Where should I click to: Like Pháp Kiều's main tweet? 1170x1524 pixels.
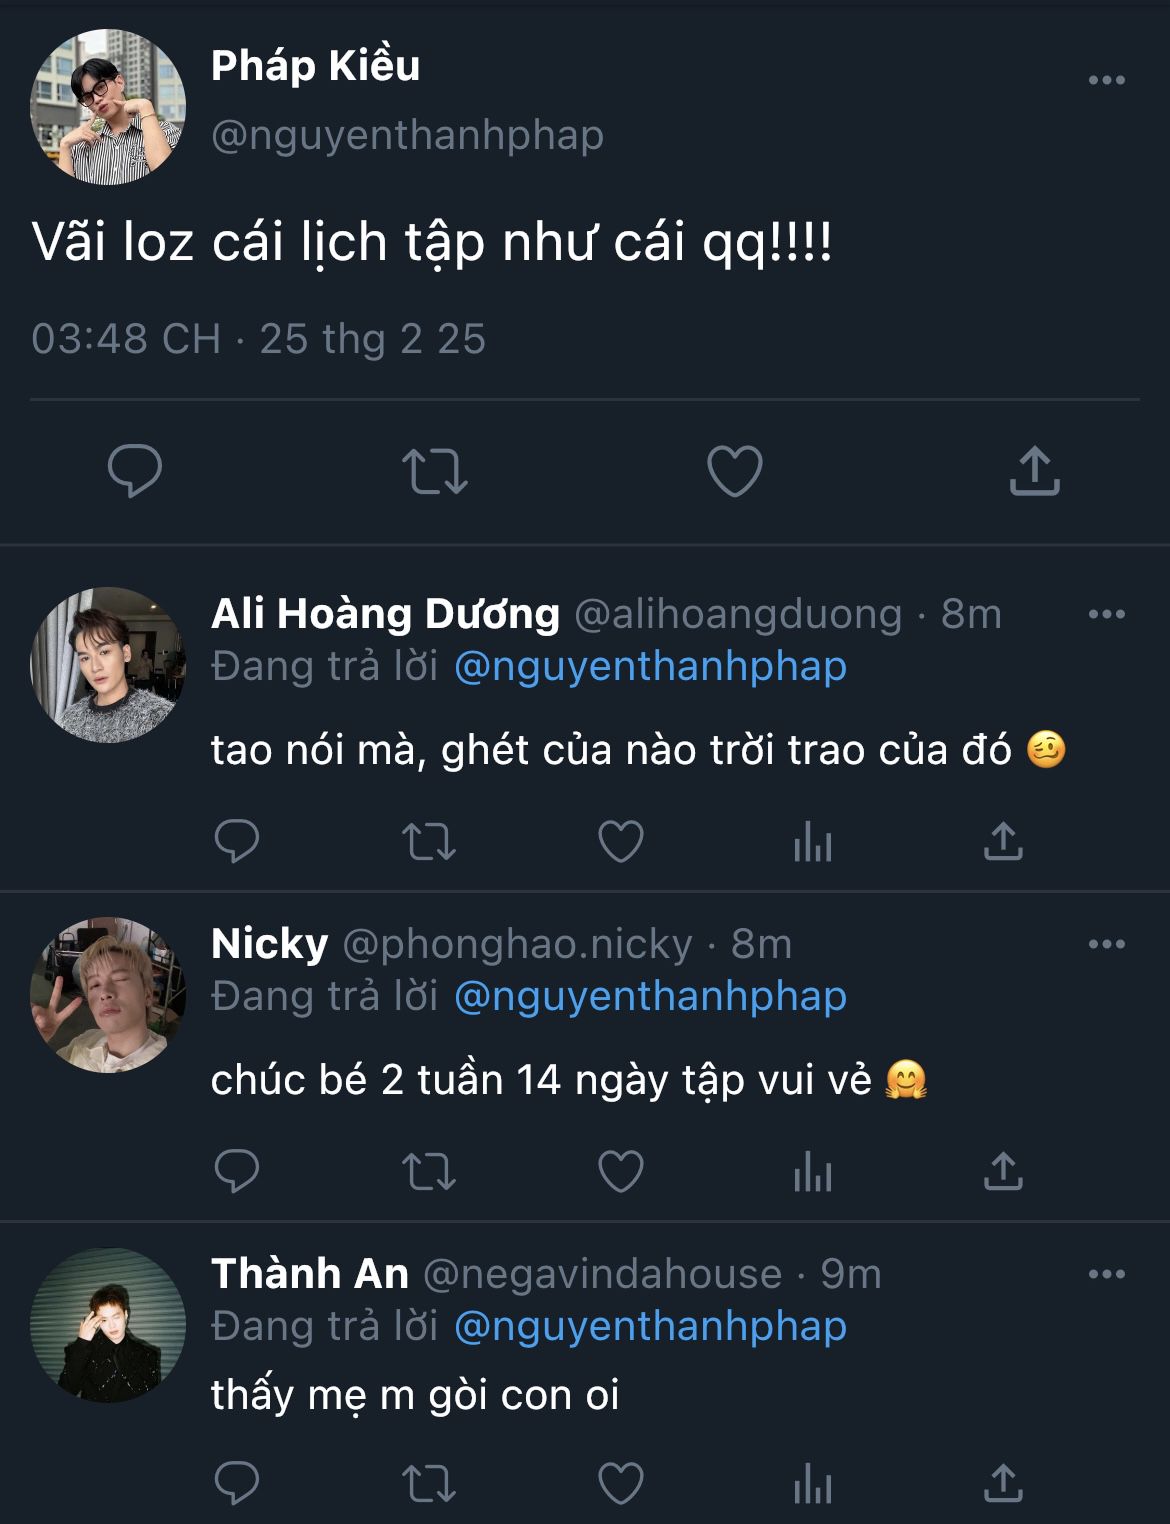point(735,471)
